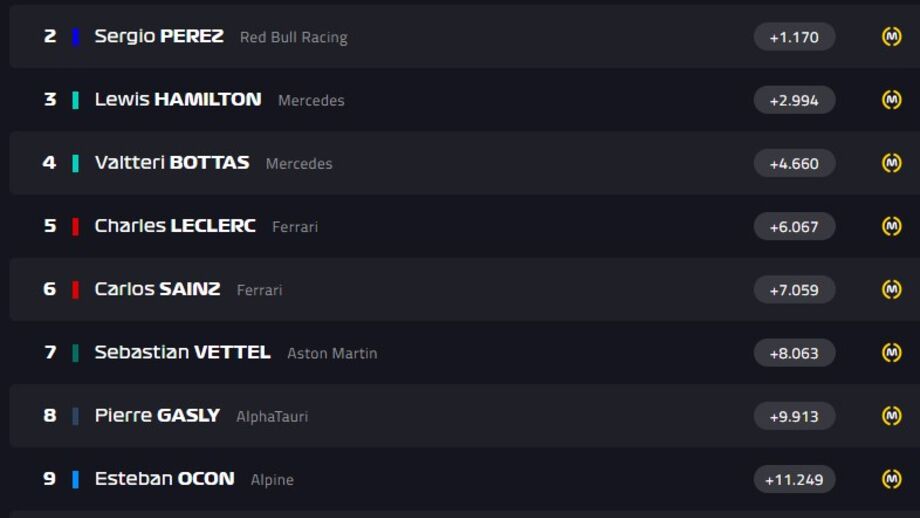The height and width of the screenshot is (518, 920).
Task: Select the +2.994 gap pill
Action: click(794, 100)
